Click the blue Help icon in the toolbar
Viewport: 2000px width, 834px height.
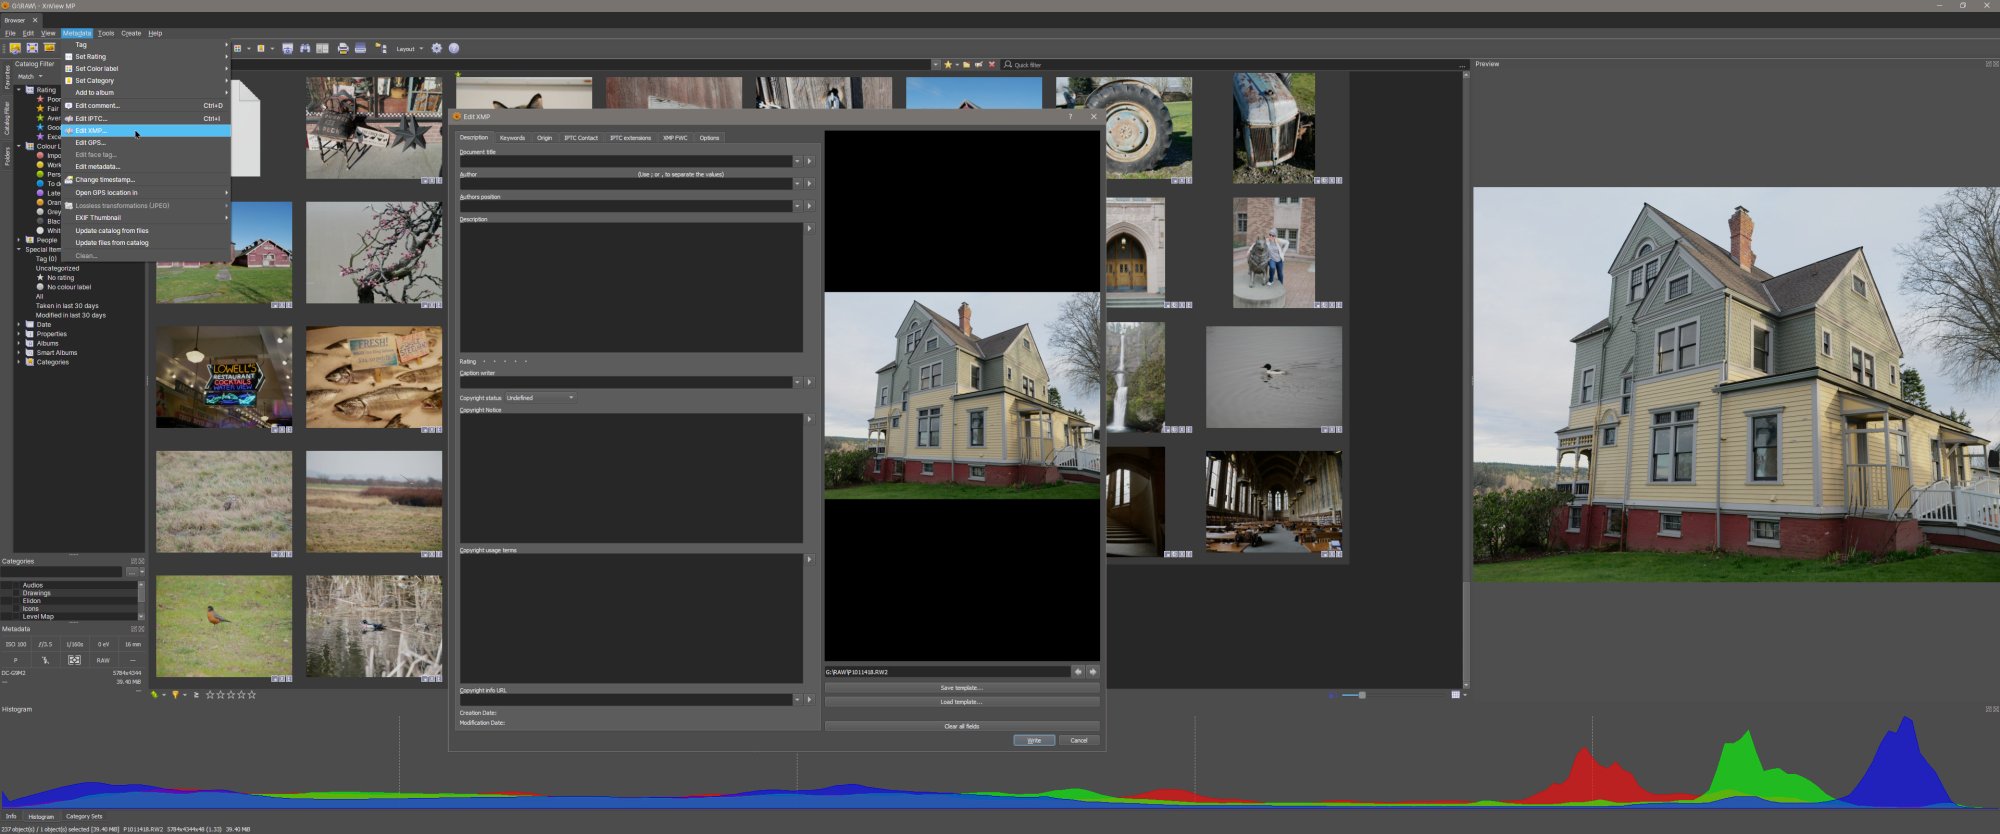(454, 48)
